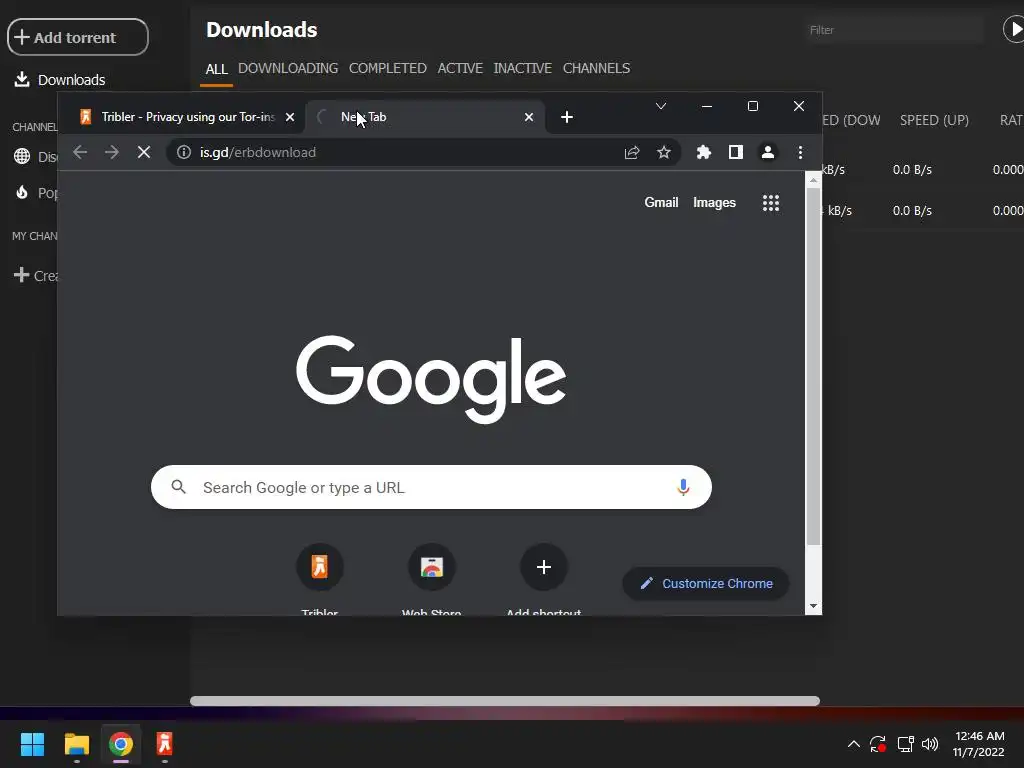This screenshot has height=768, width=1024.
Task: Click Chrome scrollbar up arrow
Action: [813, 180]
